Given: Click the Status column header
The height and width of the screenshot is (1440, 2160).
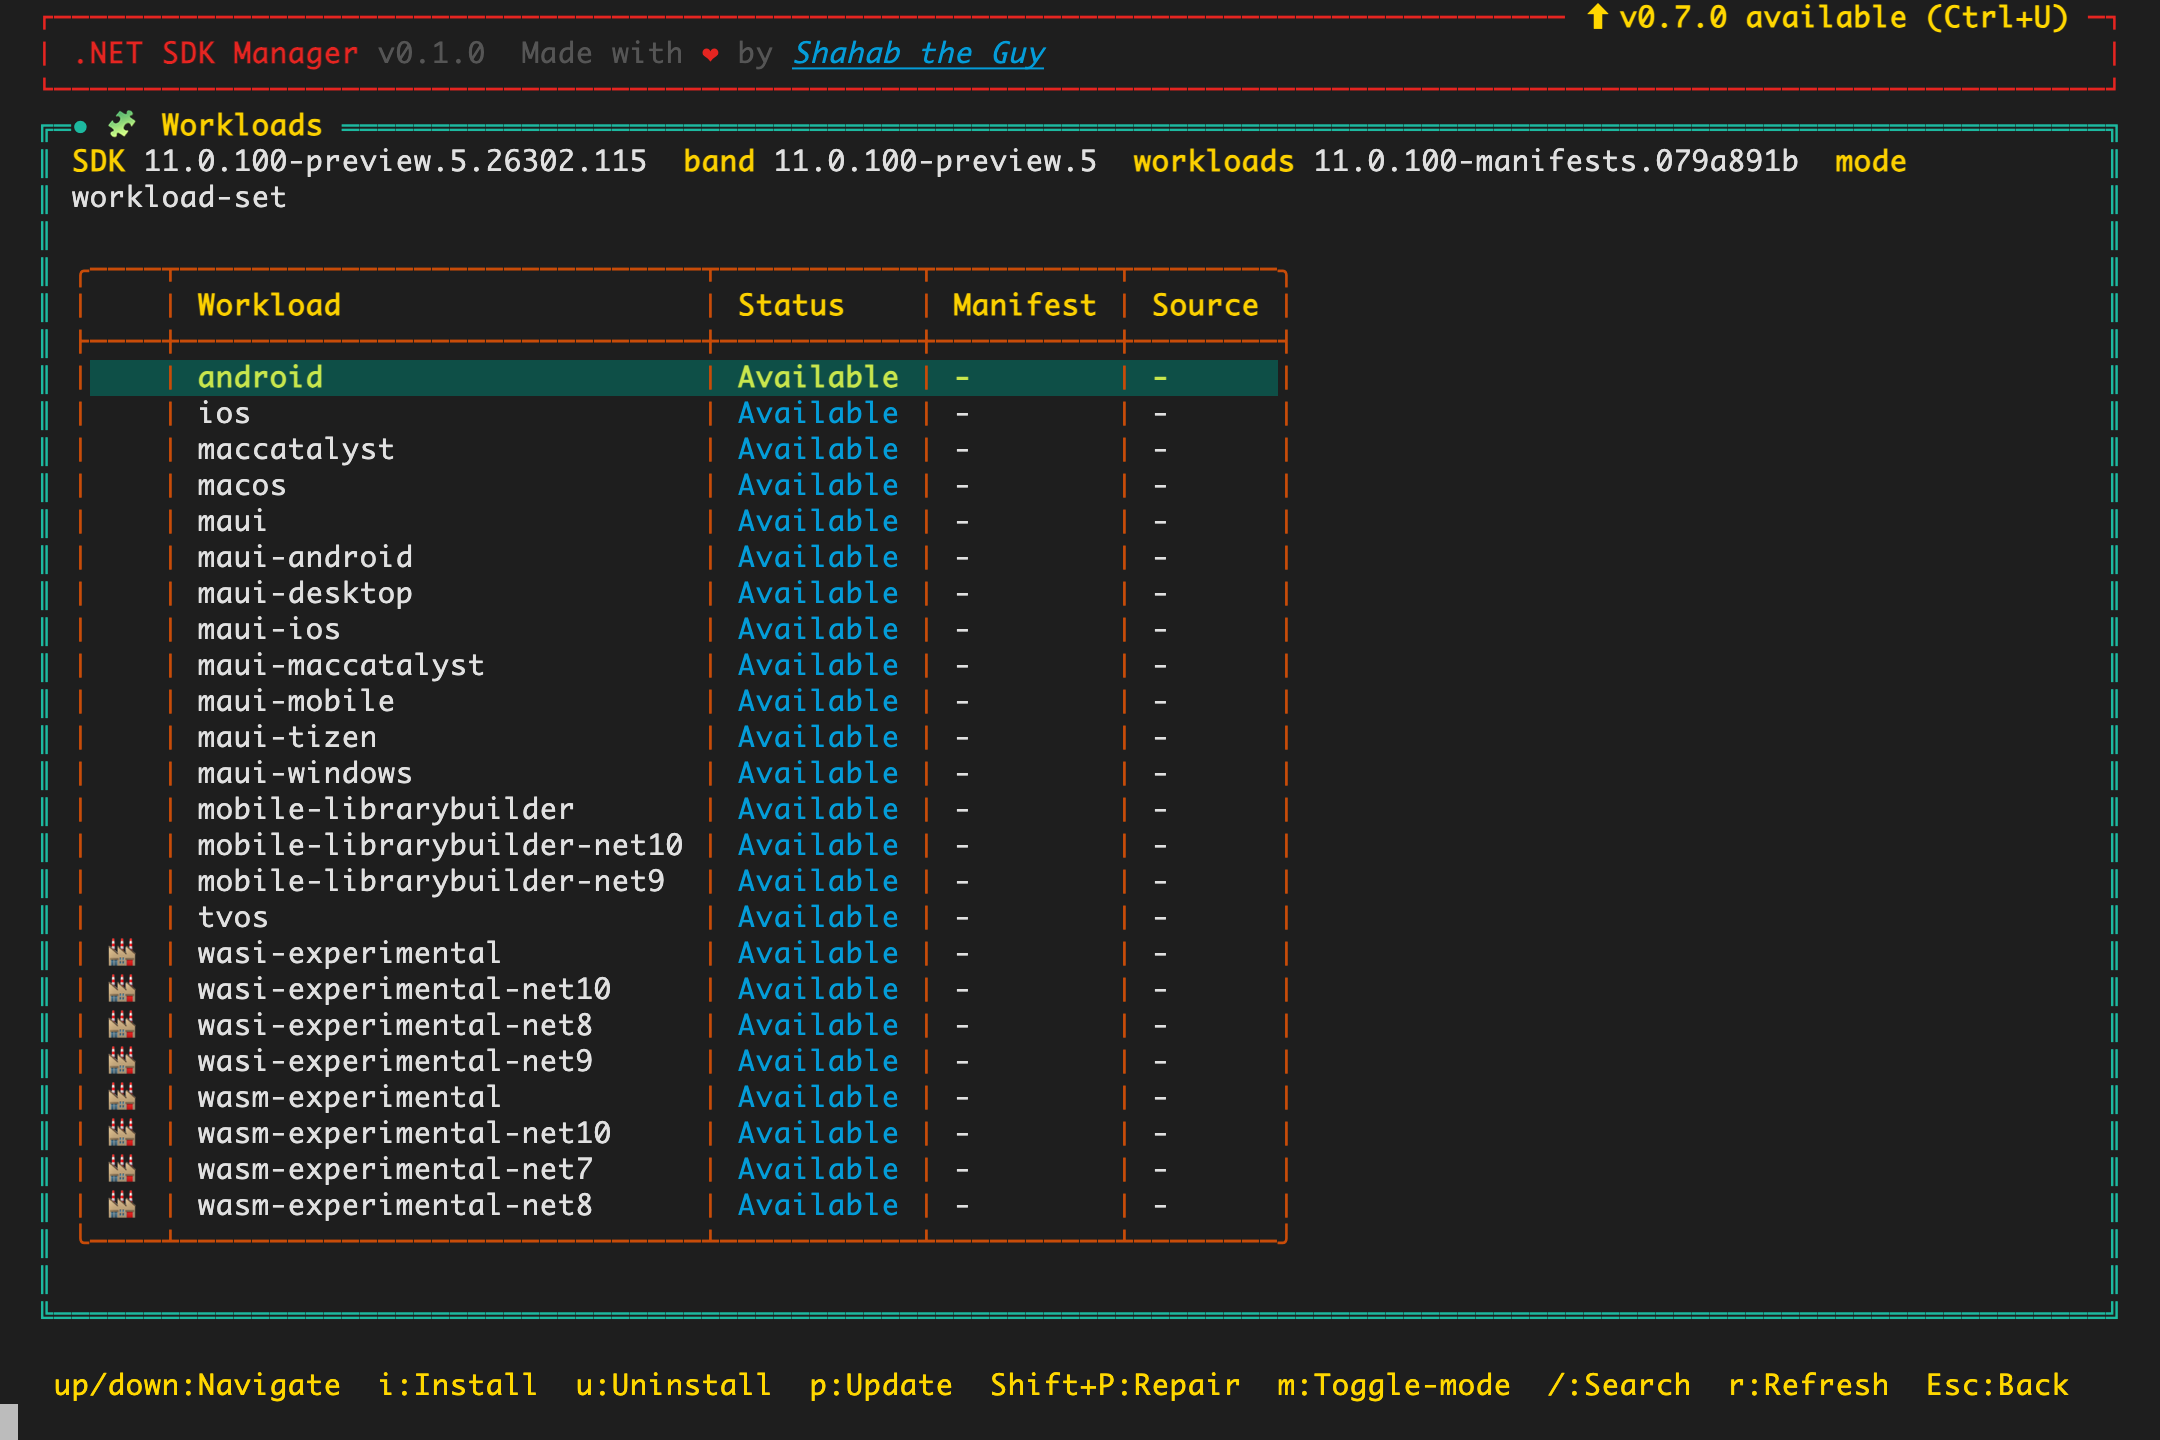Looking at the screenshot, I should [x=791, y=305].
